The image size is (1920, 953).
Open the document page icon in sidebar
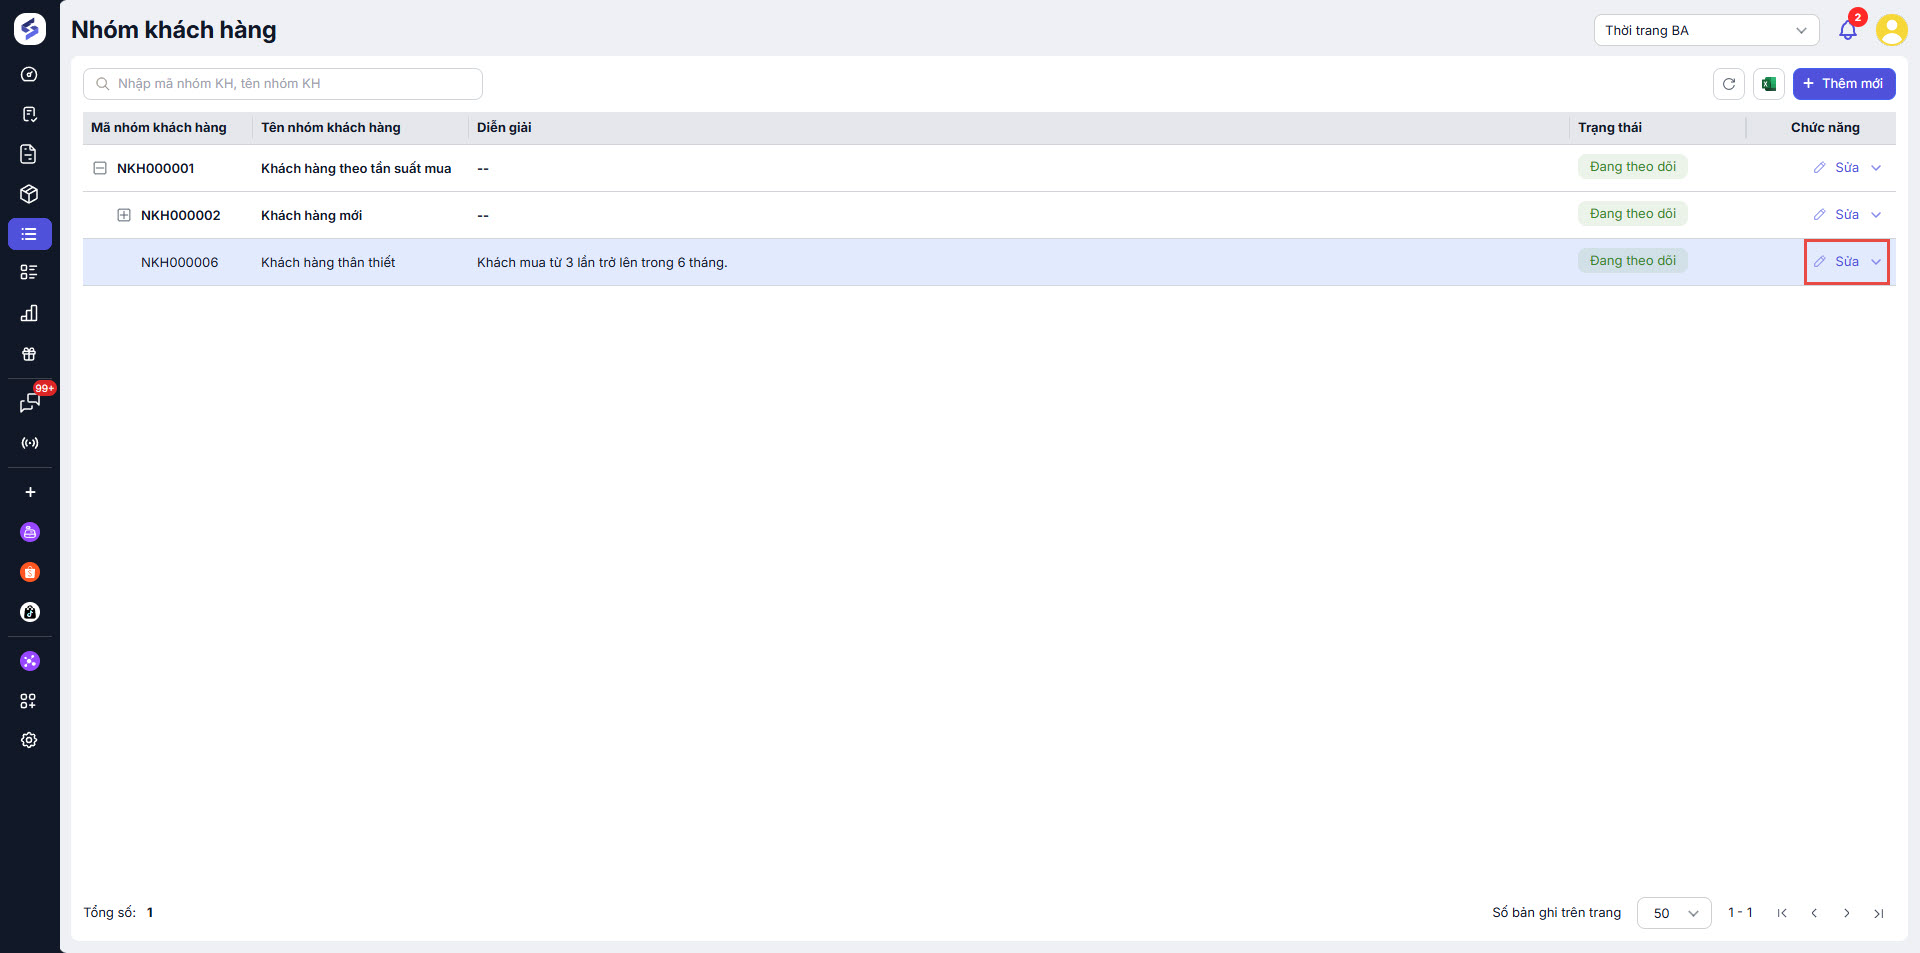(x=29, y=154)
